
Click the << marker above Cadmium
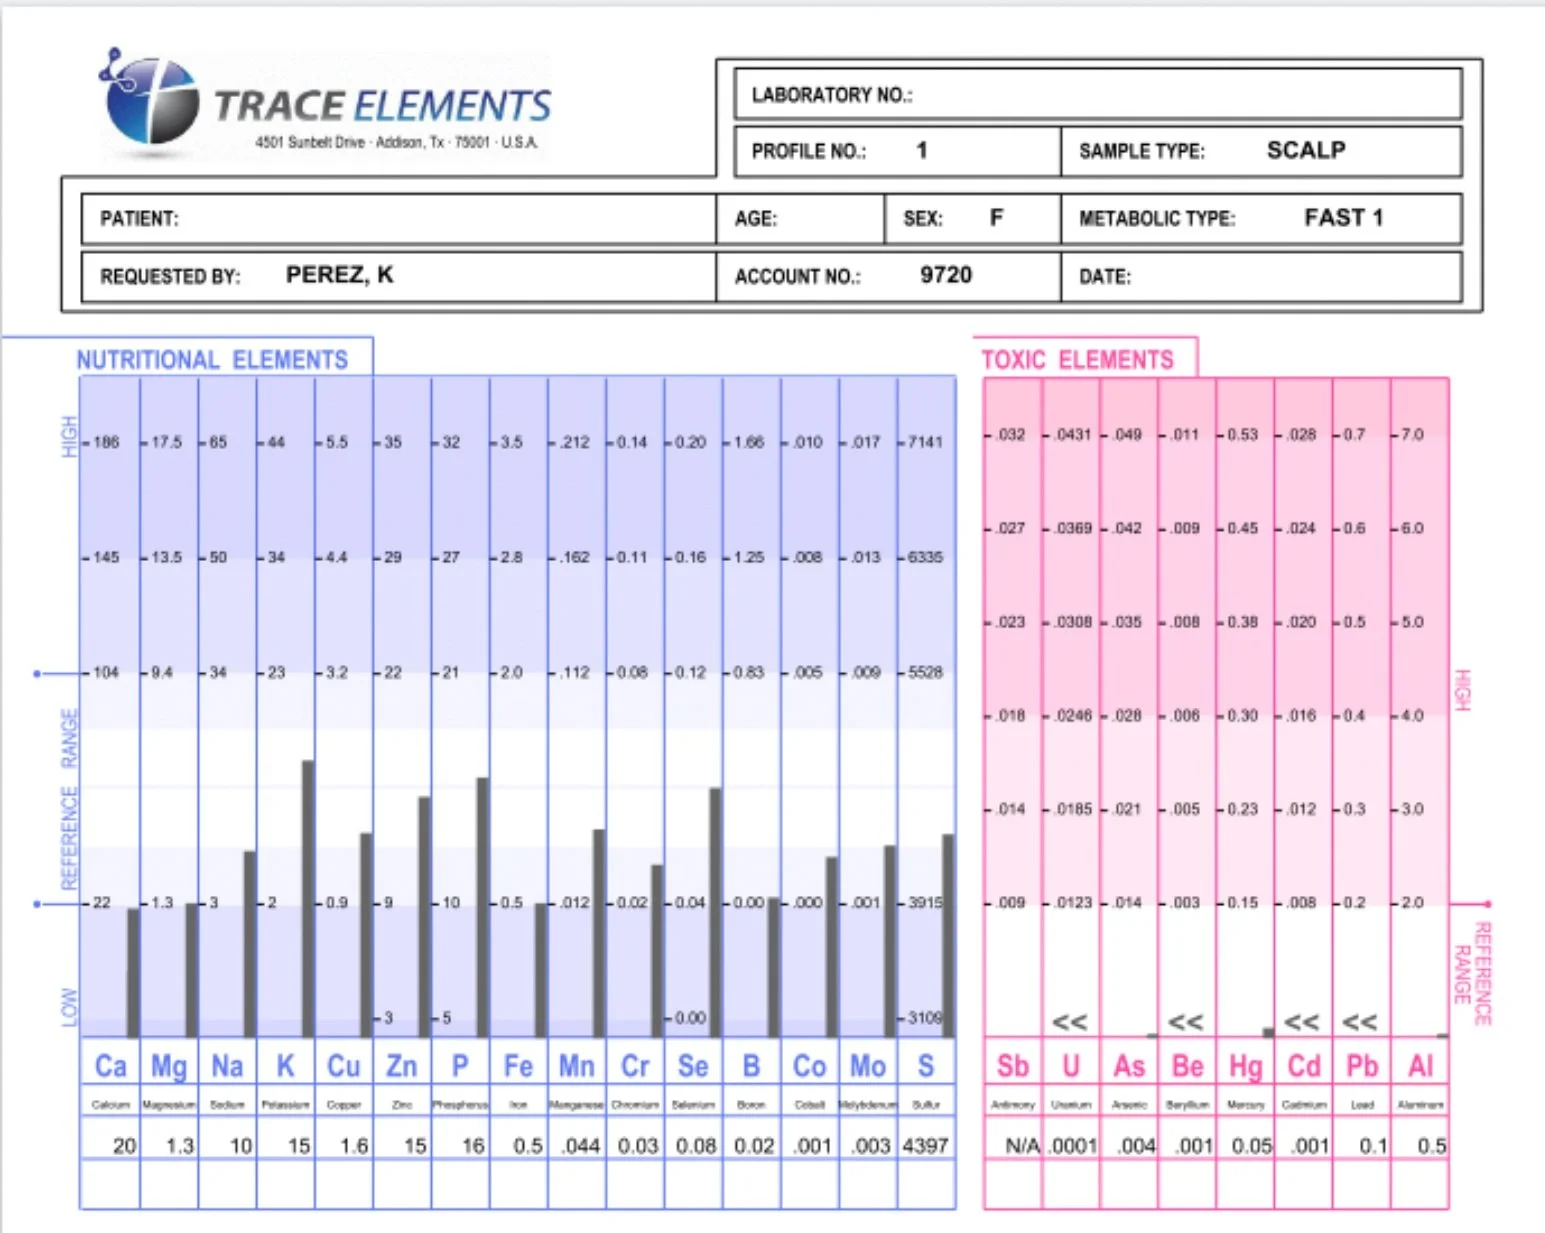coord(1301,1022)
